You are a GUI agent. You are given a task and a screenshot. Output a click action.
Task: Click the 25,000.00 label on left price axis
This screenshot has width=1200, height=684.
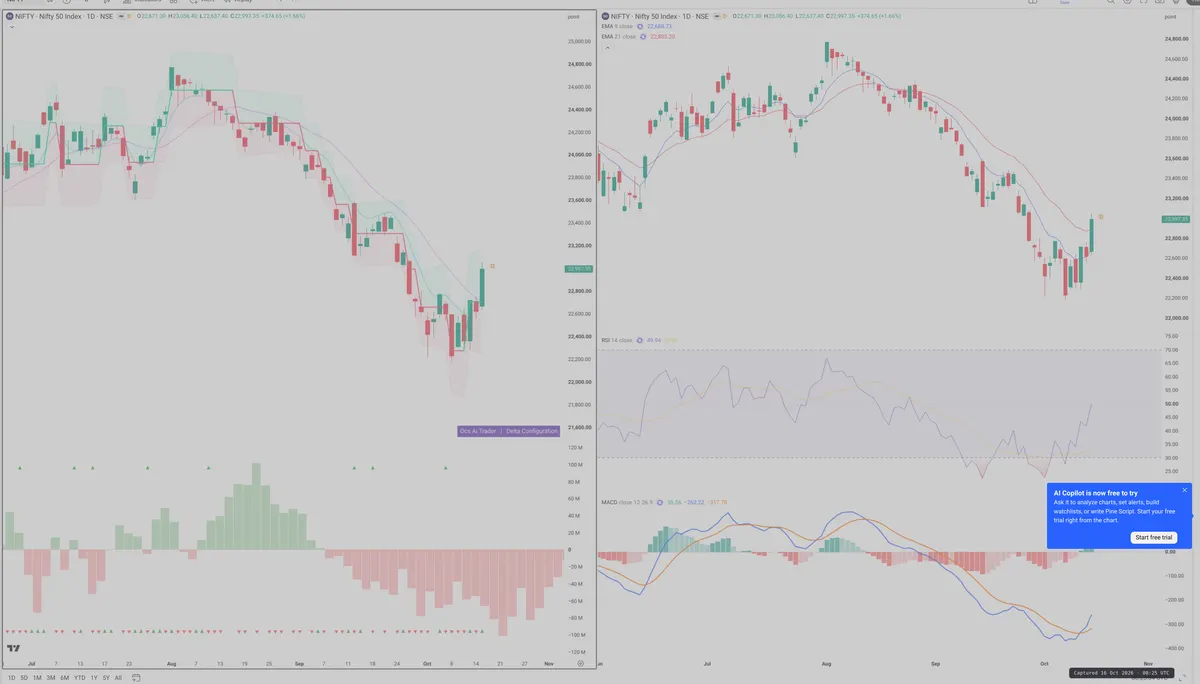(x=579, y=42)
